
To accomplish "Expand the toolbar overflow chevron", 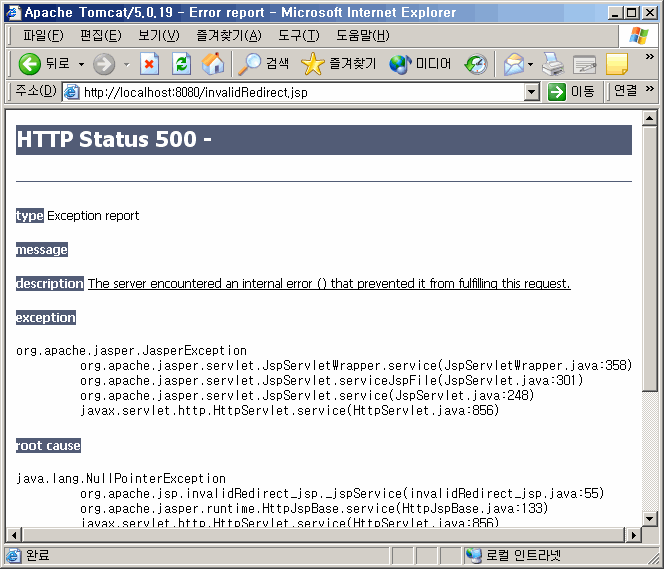I will coord(650,56).
